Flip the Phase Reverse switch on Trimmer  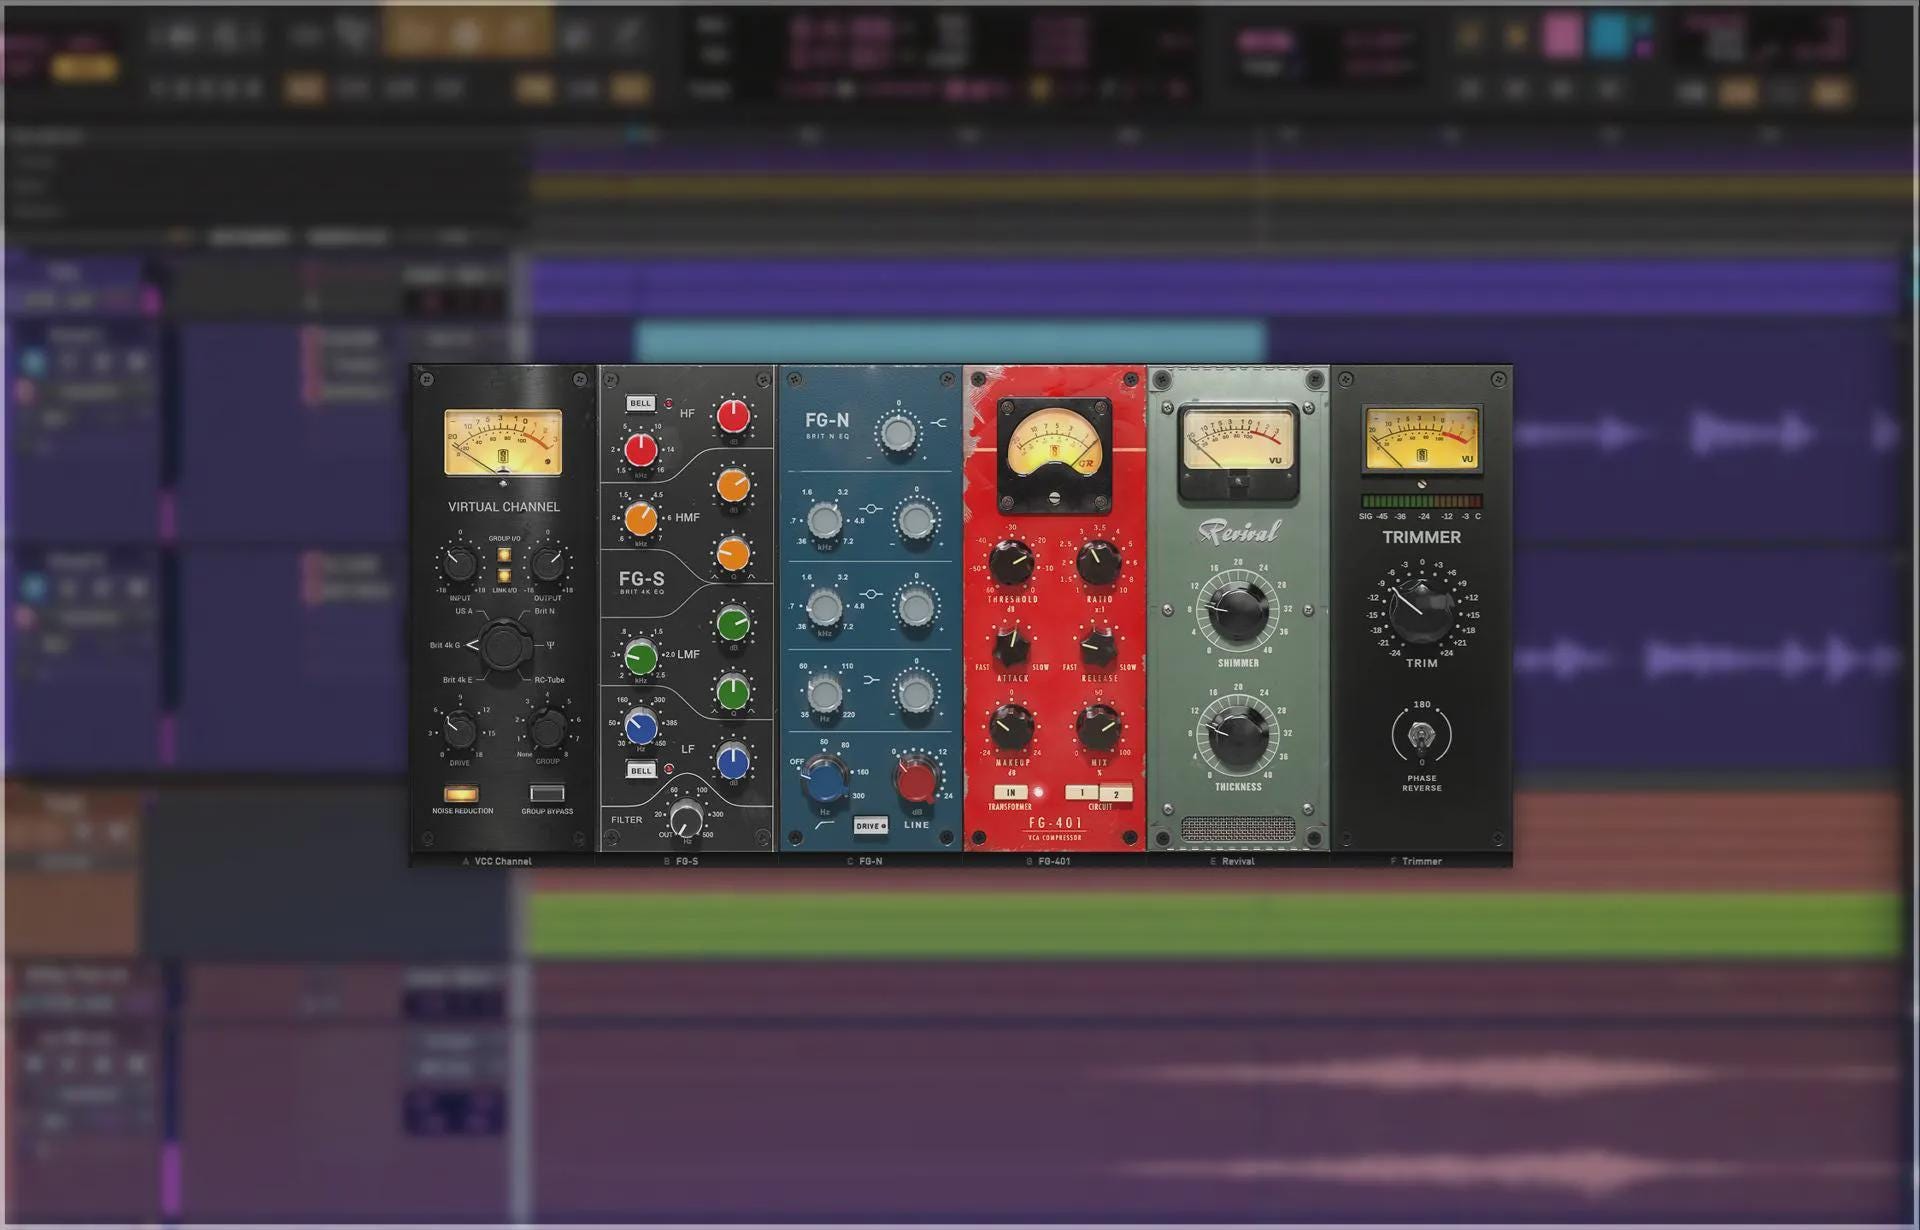[1421, 737]
